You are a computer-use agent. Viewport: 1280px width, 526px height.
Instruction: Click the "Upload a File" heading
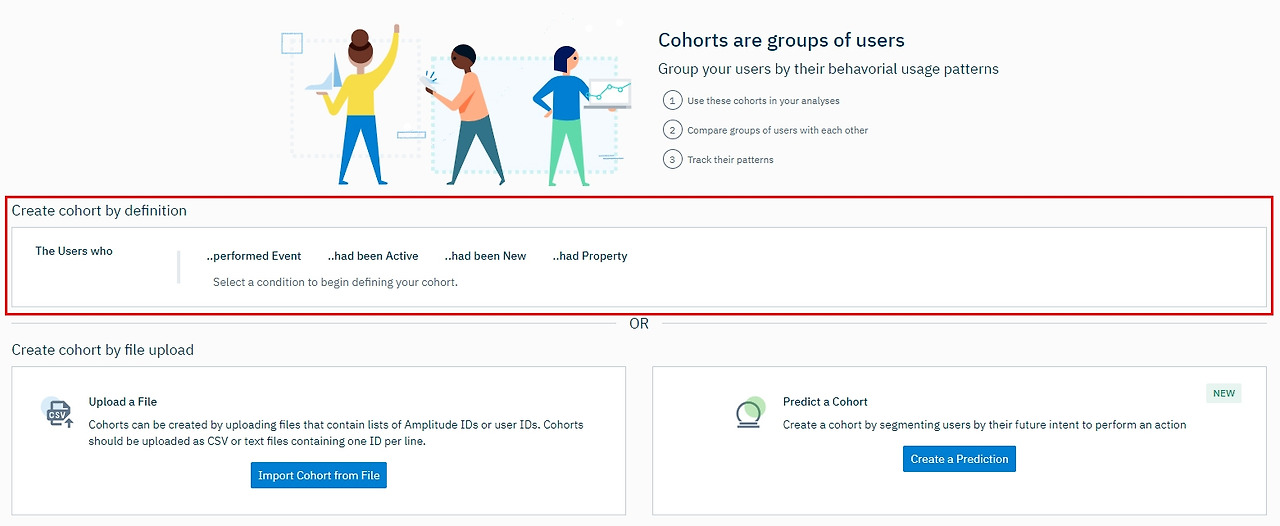pos(123,402)
